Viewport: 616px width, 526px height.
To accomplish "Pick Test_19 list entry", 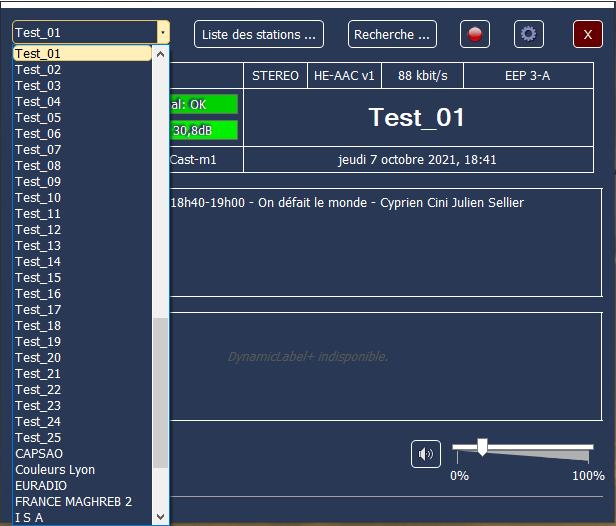I will [x=82, y=342].
